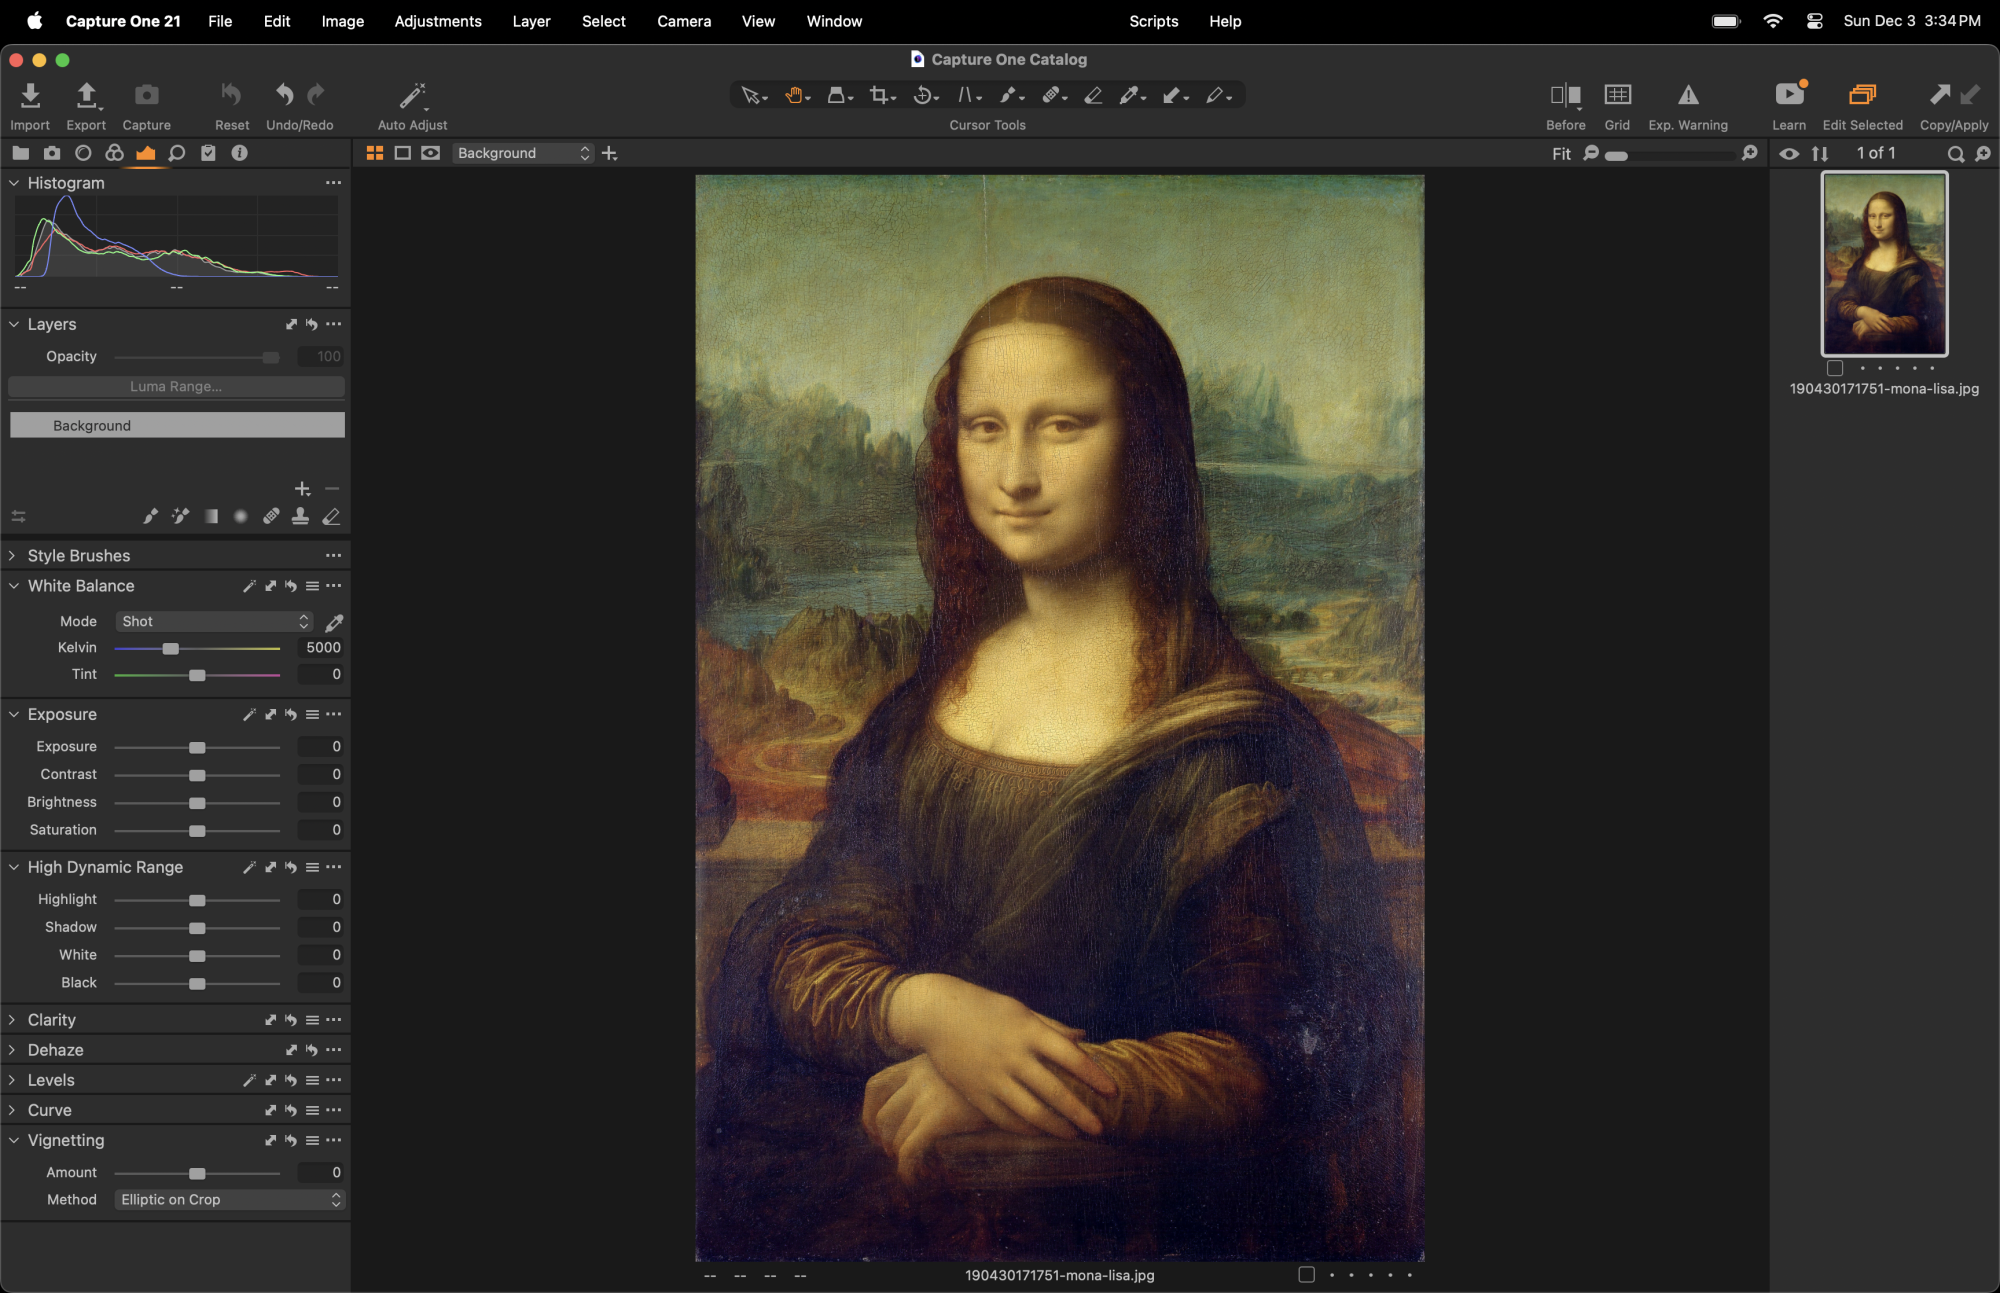Open the Image menu
The image size is (2000, 1293).
[342, 21]
